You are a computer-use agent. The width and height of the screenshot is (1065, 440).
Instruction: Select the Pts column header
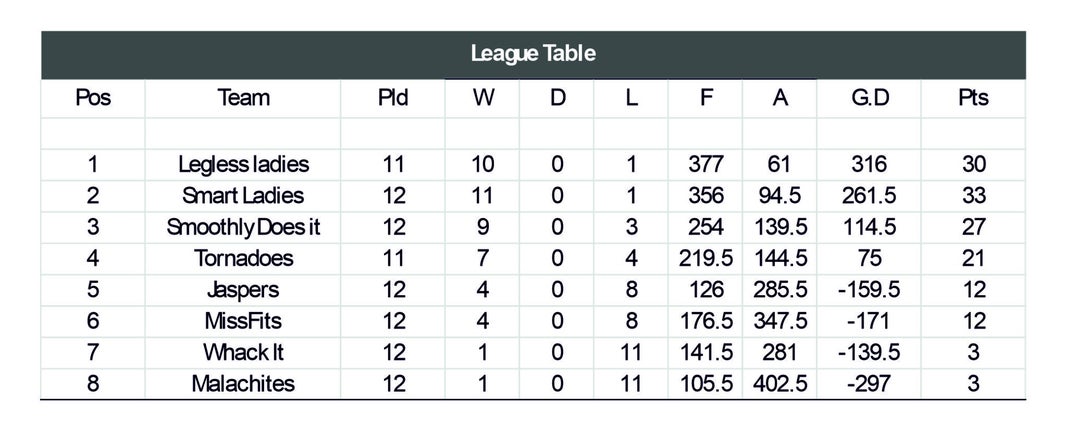(973, 98)
